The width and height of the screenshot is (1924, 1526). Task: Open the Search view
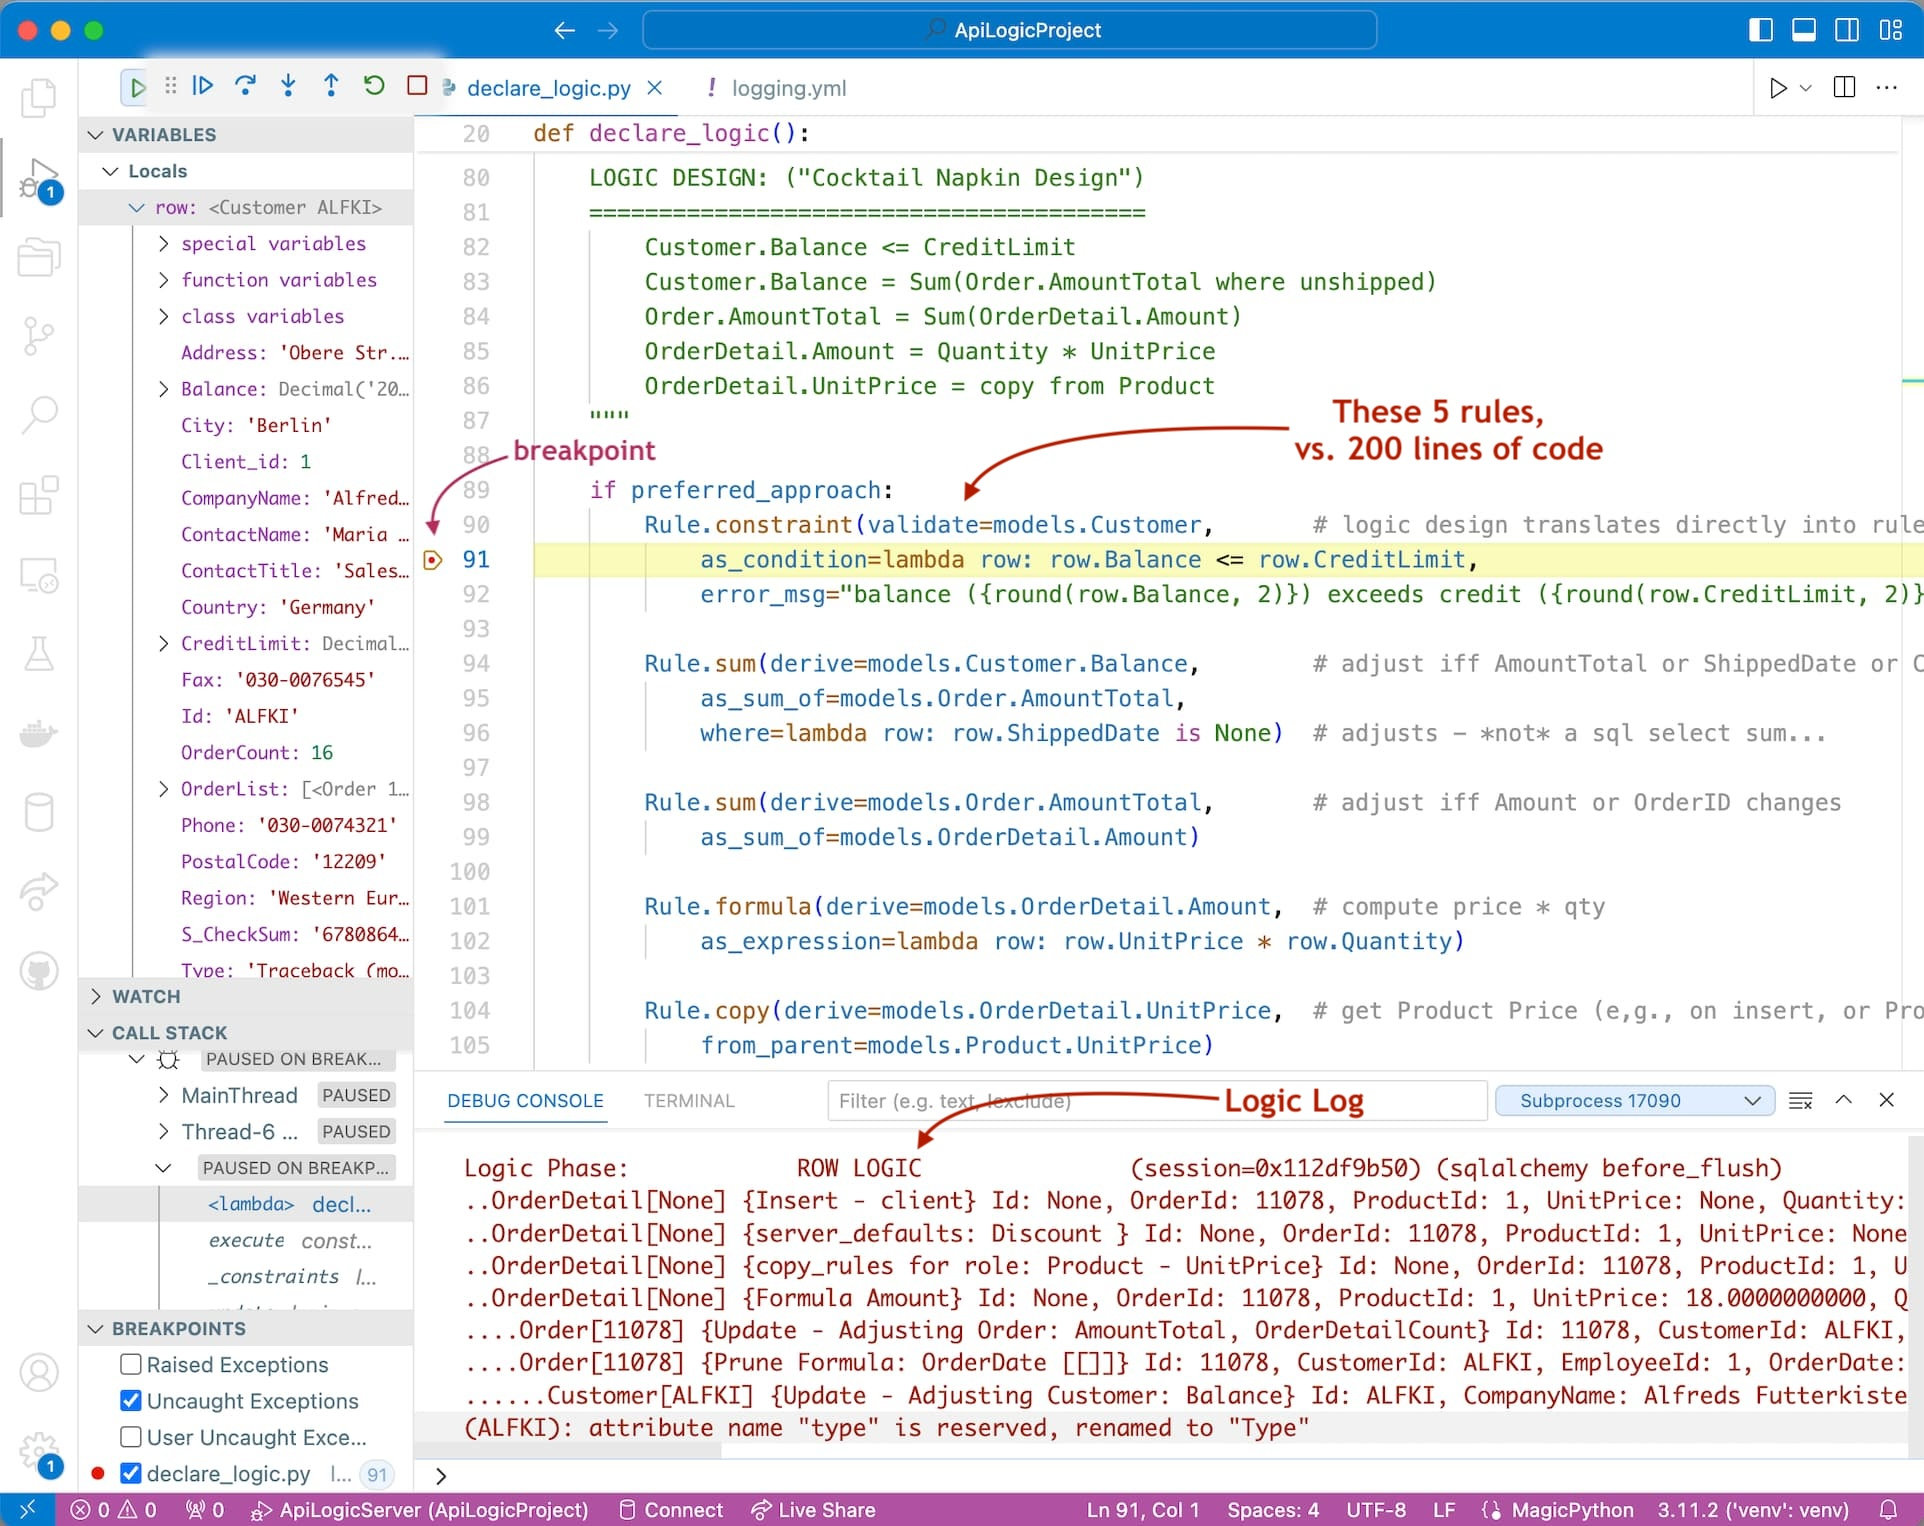(39, 414)
